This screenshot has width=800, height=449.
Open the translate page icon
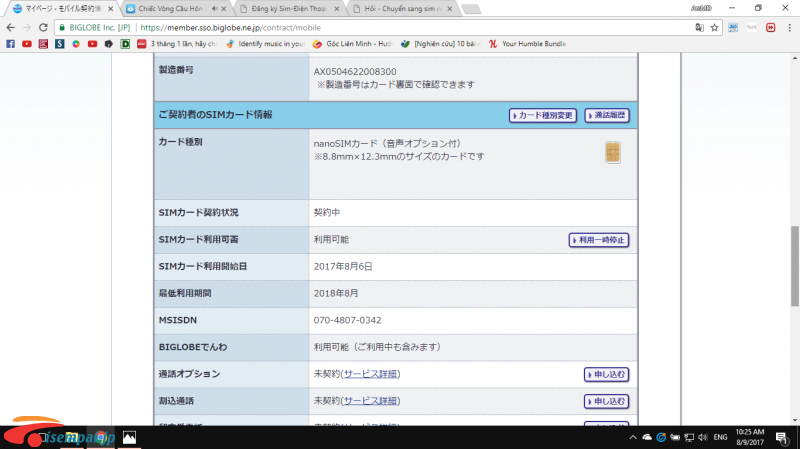pos(699,28)
